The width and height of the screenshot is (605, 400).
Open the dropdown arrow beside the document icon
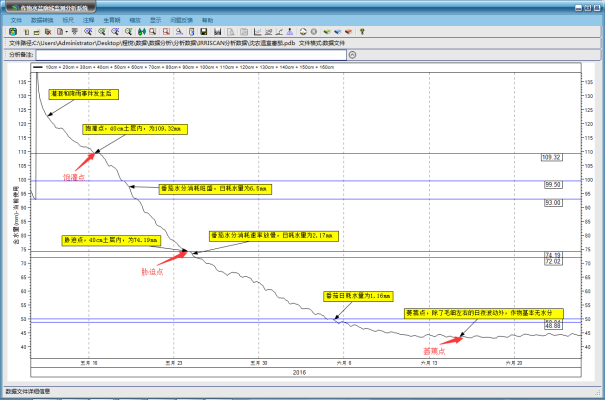click(66, 32)
